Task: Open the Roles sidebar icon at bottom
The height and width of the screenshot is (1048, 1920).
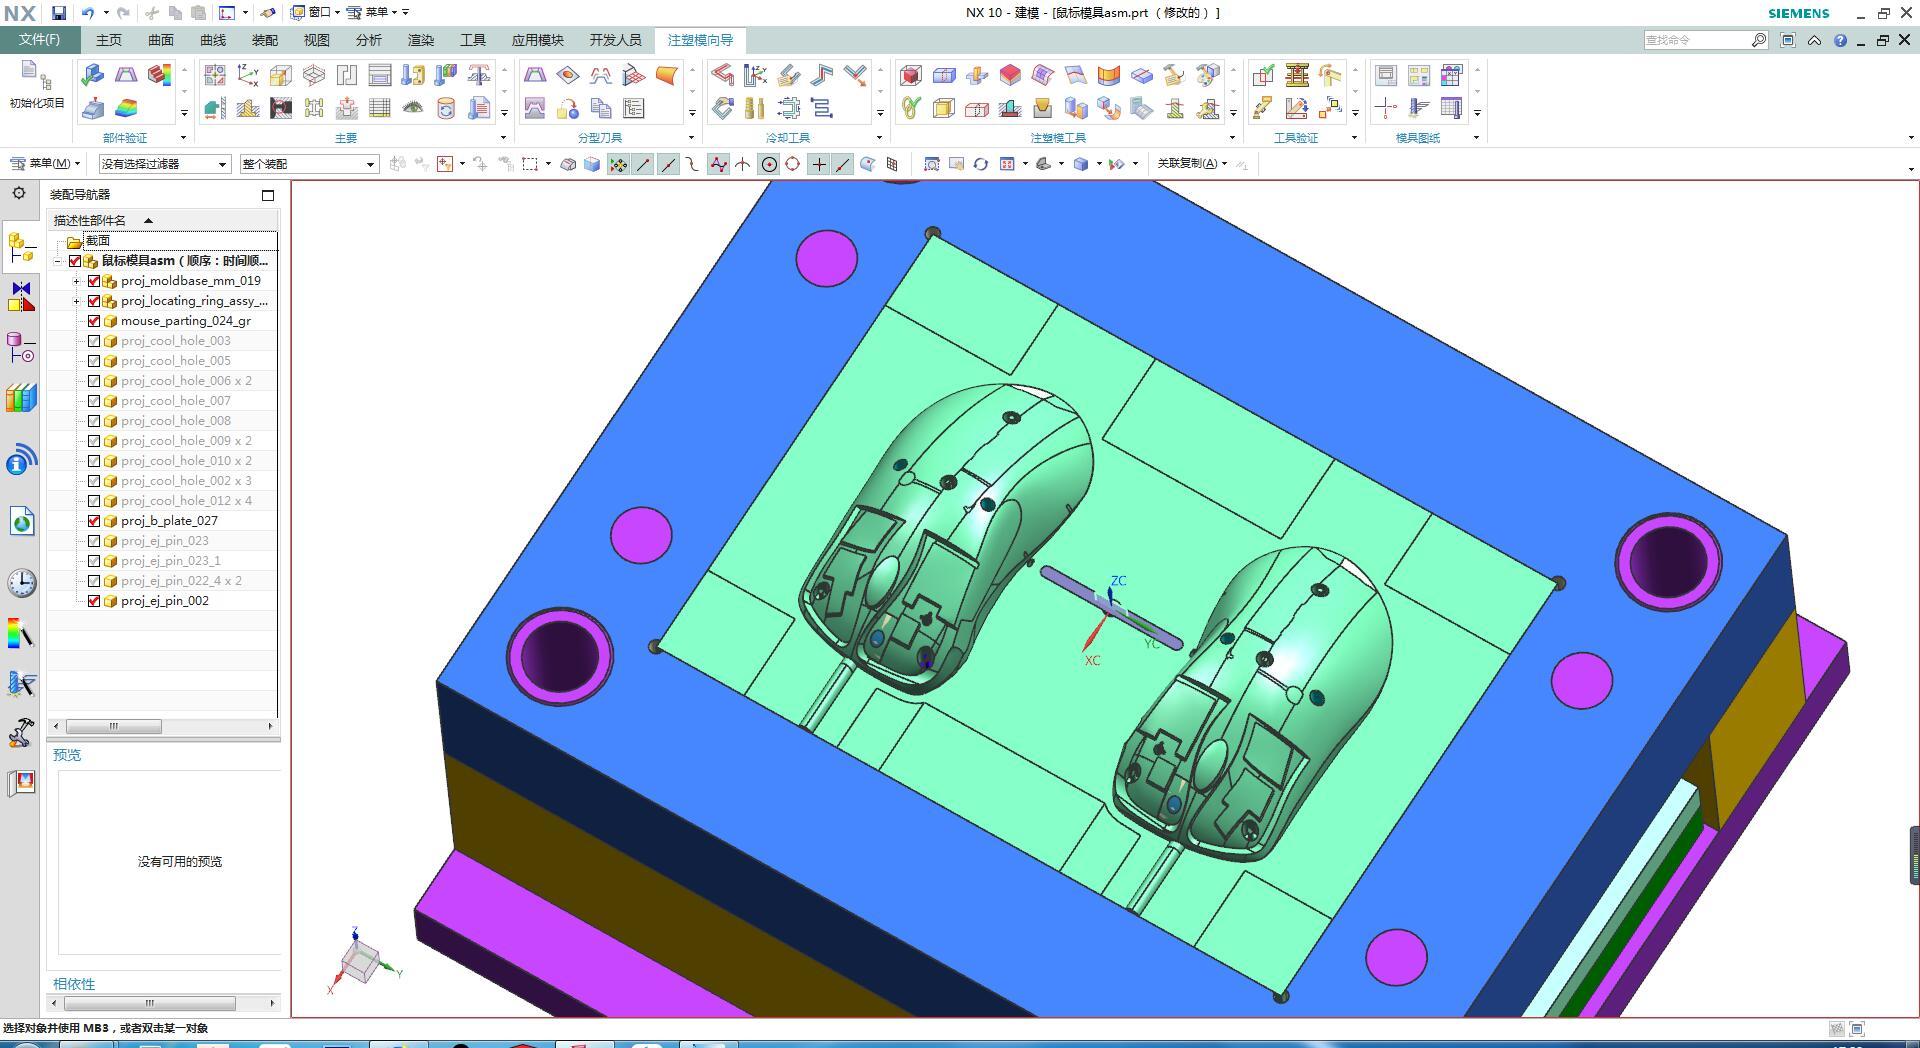Action: (21, 782)
